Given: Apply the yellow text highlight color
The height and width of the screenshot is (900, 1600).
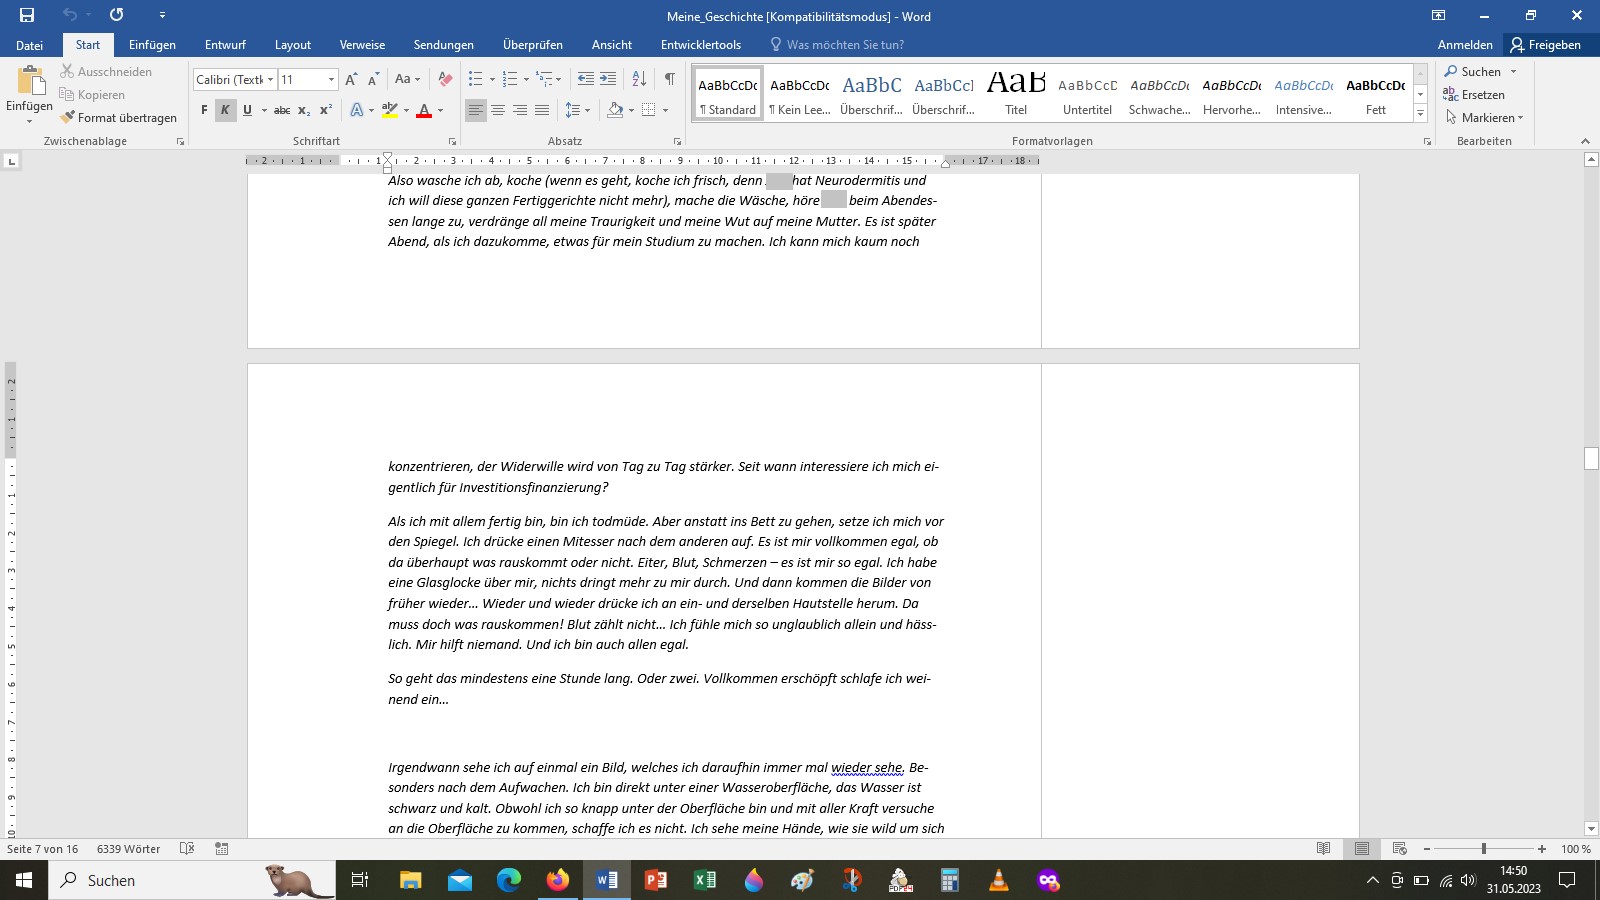Looking at the screenshot, I should click(x=390, y=110).
